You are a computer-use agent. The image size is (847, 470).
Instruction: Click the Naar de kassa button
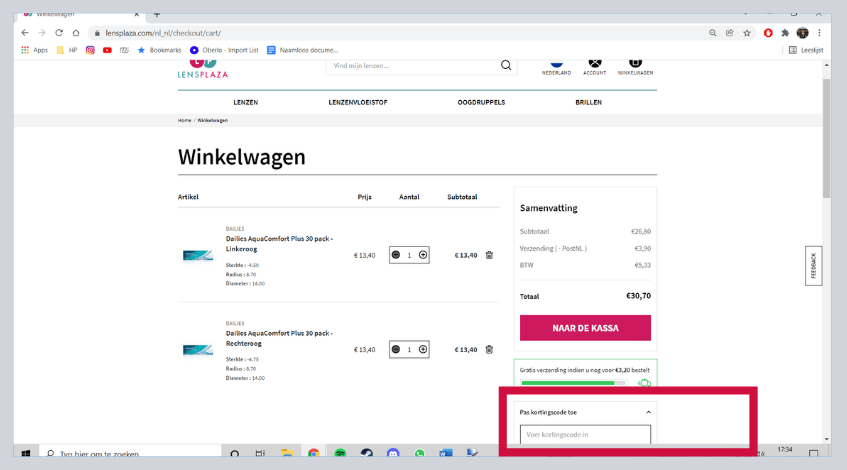[586, 328]
